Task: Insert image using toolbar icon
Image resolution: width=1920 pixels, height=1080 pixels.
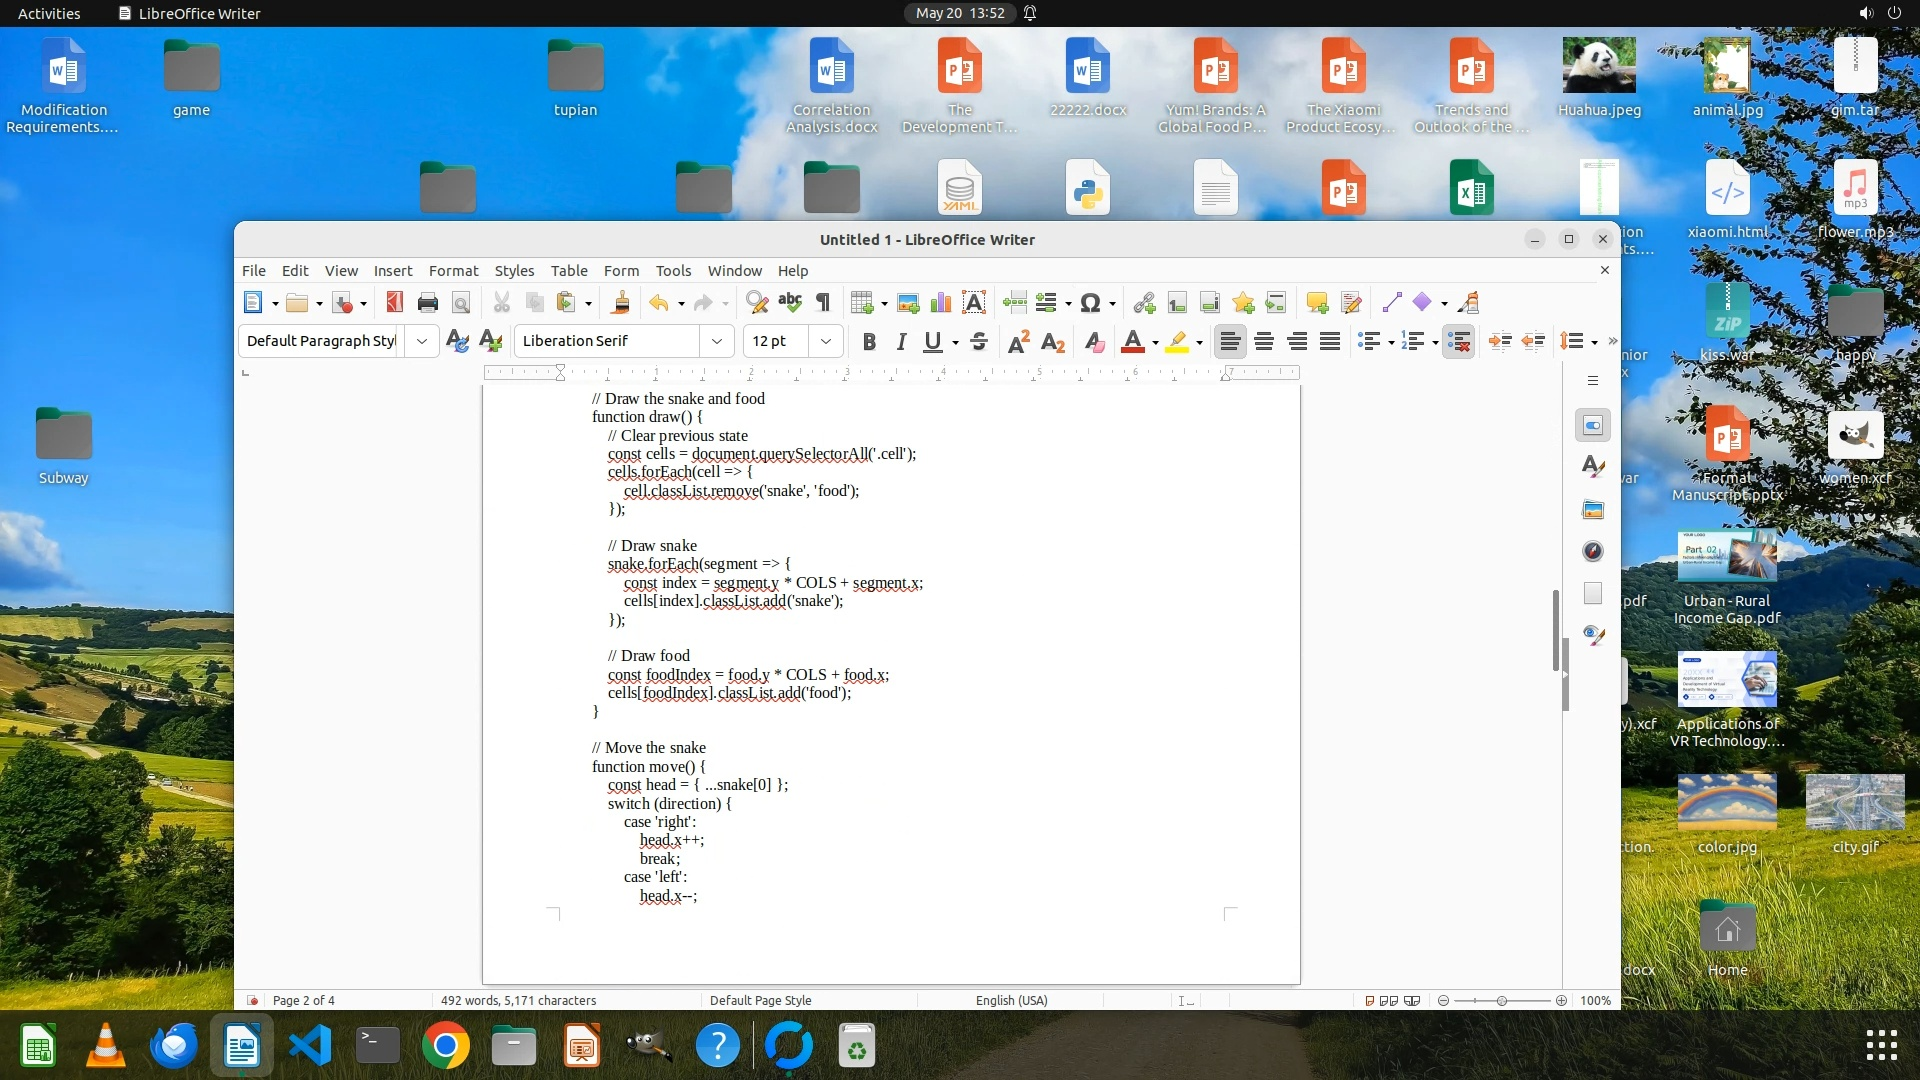Action: point(908,303)
